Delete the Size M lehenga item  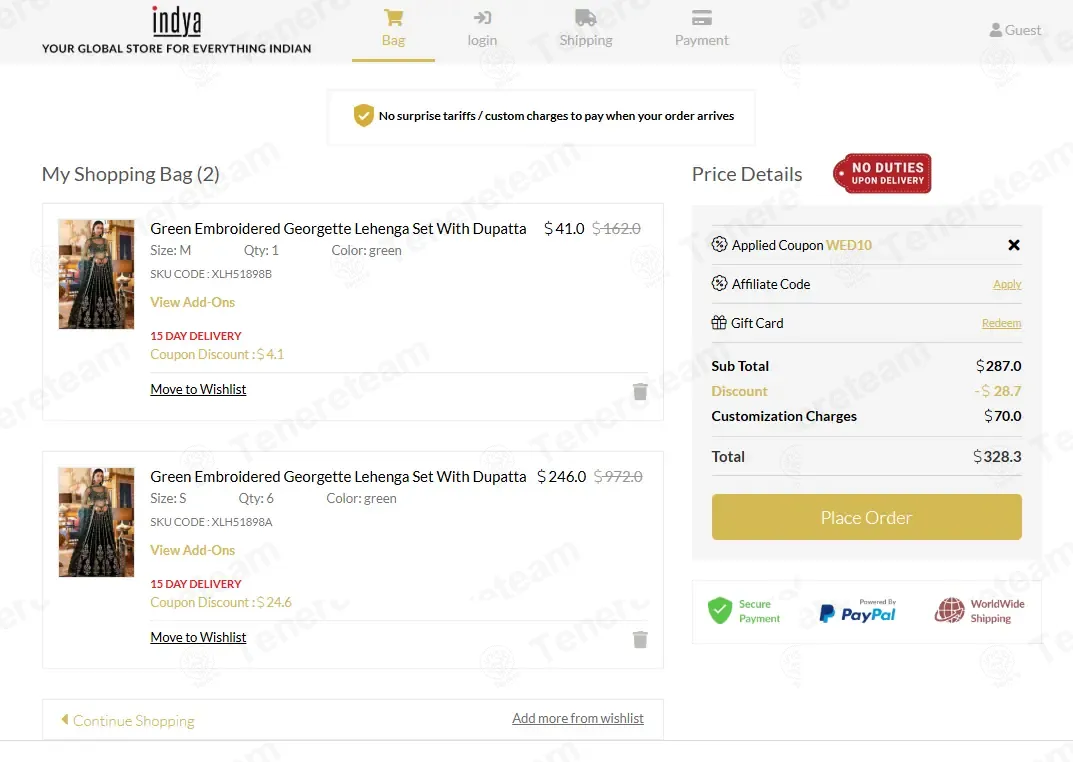[x=640, y=391]
